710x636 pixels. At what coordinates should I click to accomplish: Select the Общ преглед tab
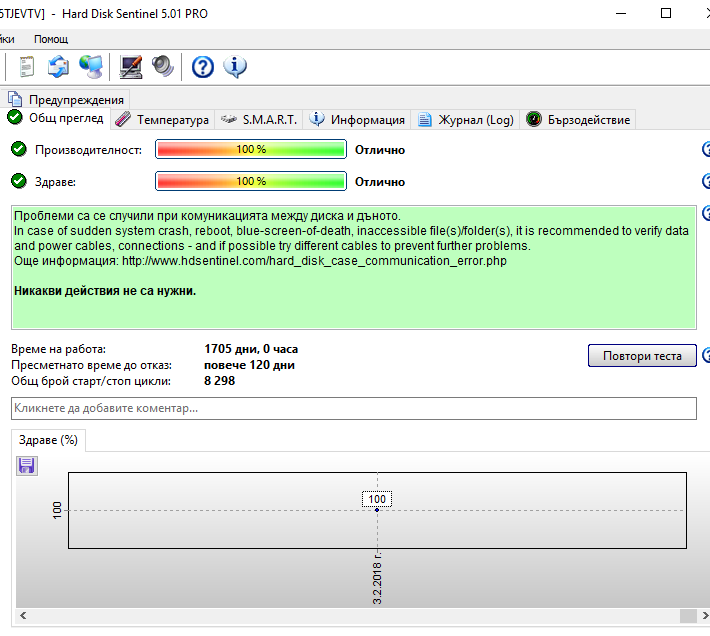coord(56,118)
